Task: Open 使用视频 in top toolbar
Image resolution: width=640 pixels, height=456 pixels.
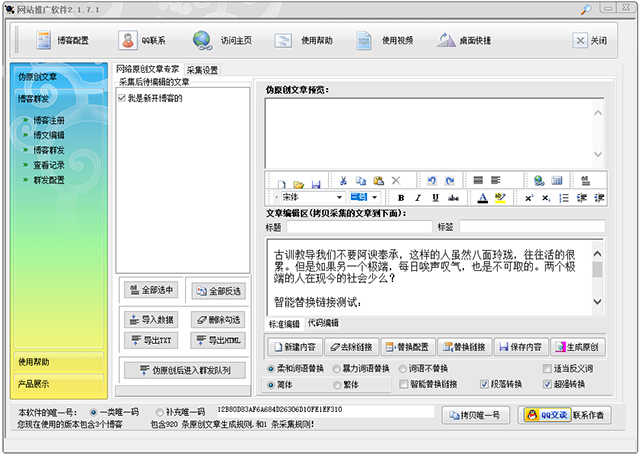Action: (384, 40)
